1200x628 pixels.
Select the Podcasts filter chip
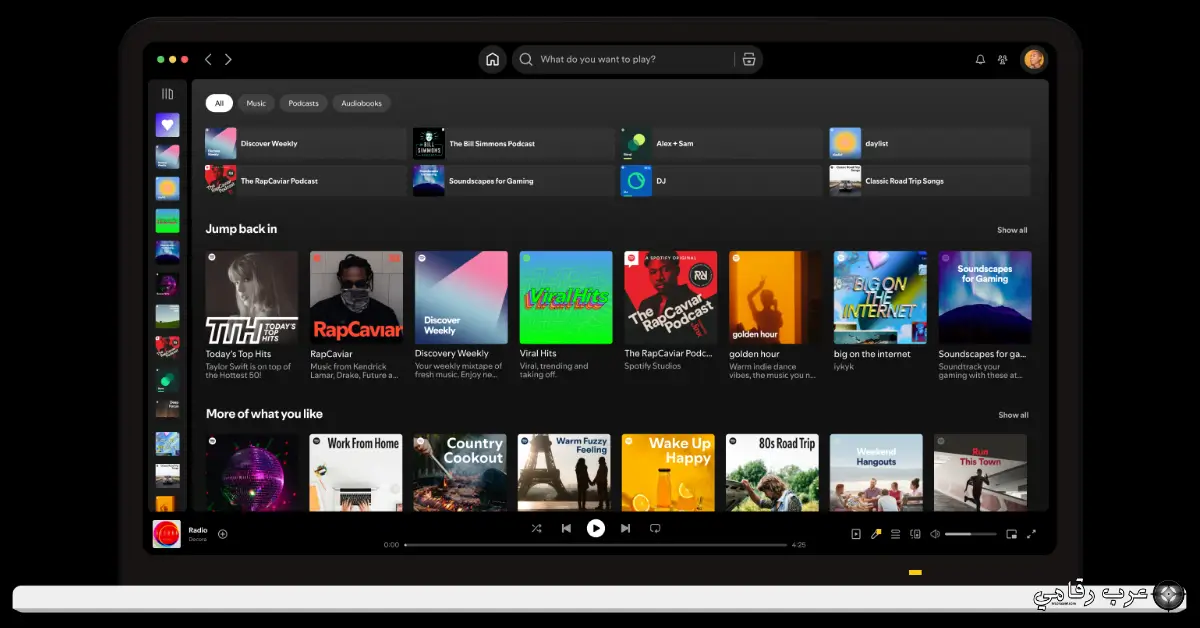(x=303, y=103)
